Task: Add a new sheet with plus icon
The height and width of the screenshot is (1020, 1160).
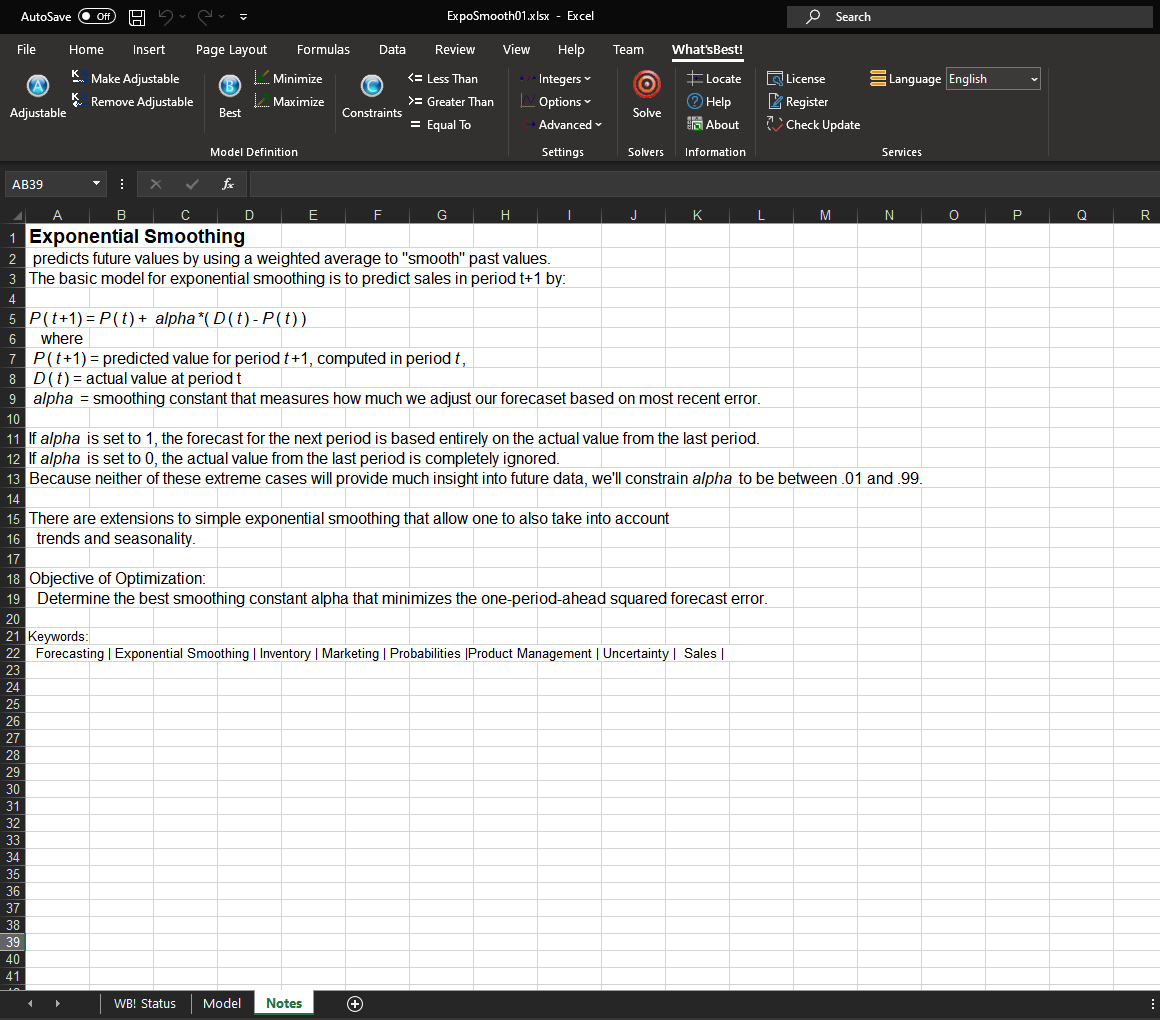Action: tap(355, 1004)
